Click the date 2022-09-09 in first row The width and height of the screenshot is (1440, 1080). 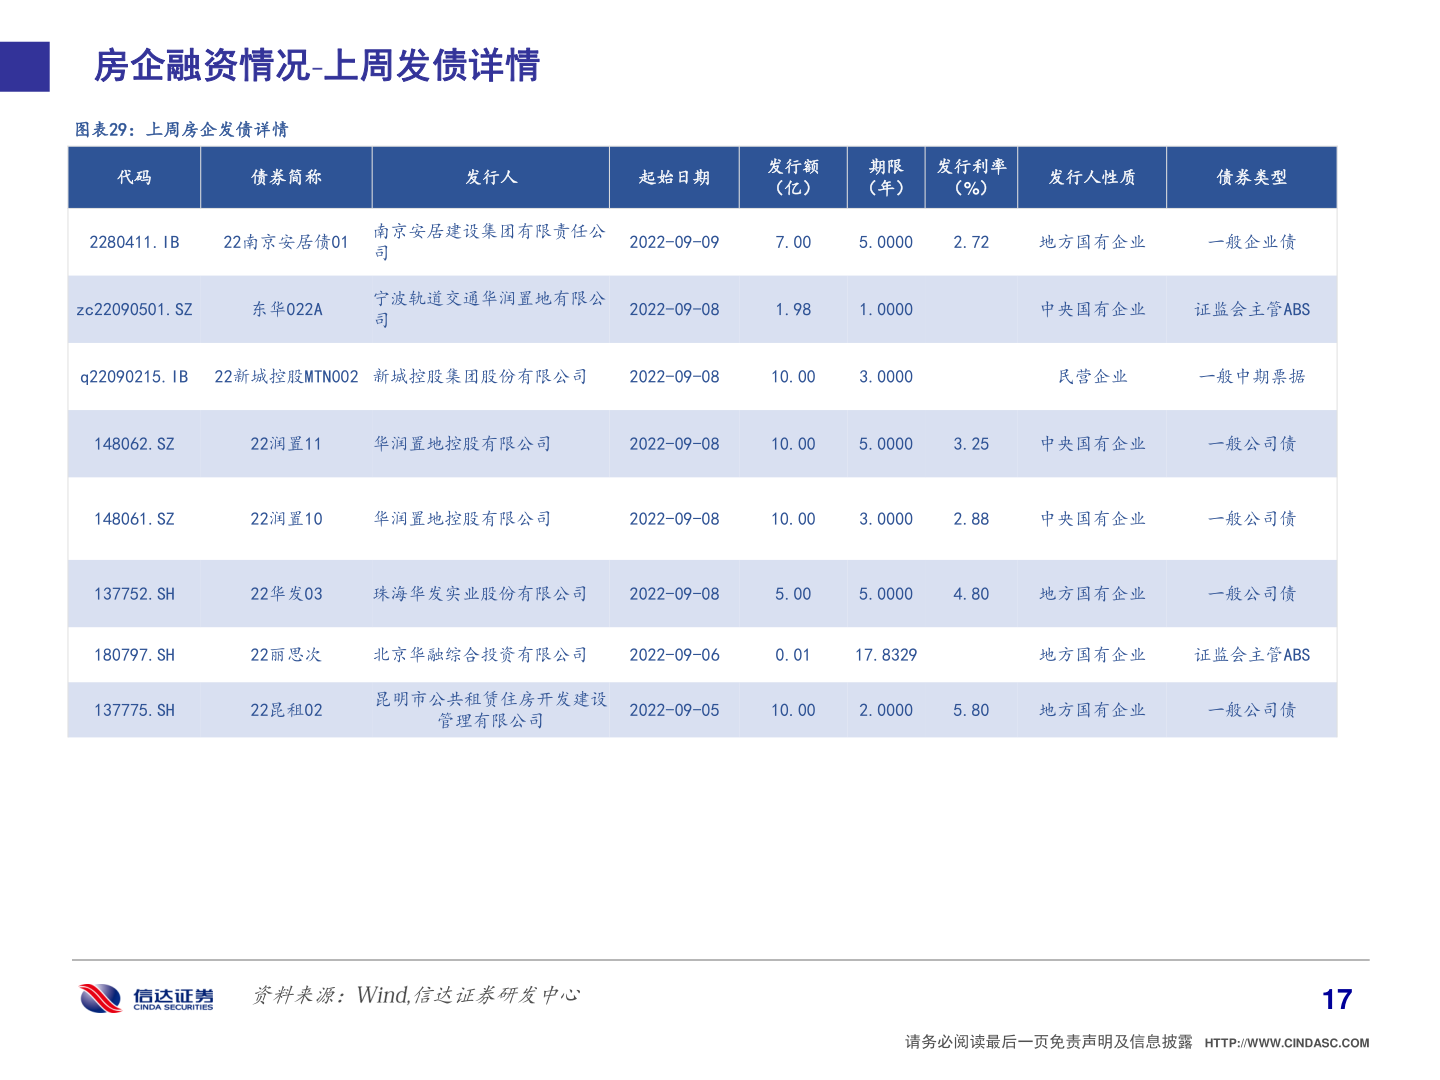[x=675, y=241]
